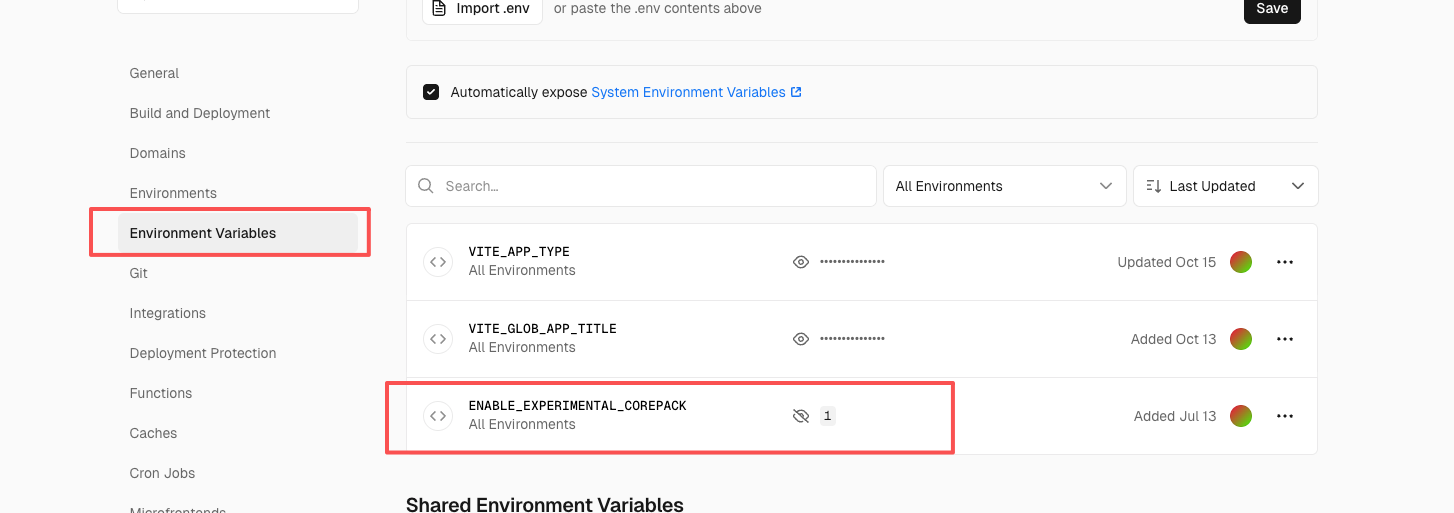Open the Functions settings page
This screenshot has height=513, width=1454.
tap(161, 393)
